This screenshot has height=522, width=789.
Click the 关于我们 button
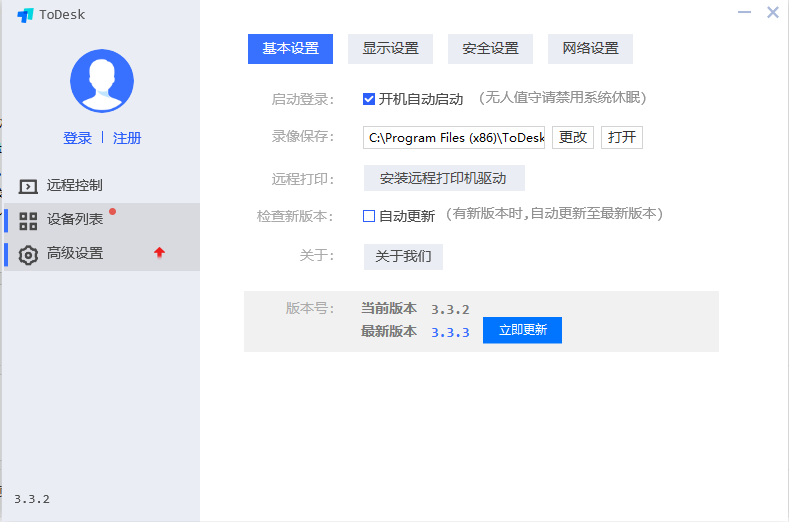pos(404,257)
